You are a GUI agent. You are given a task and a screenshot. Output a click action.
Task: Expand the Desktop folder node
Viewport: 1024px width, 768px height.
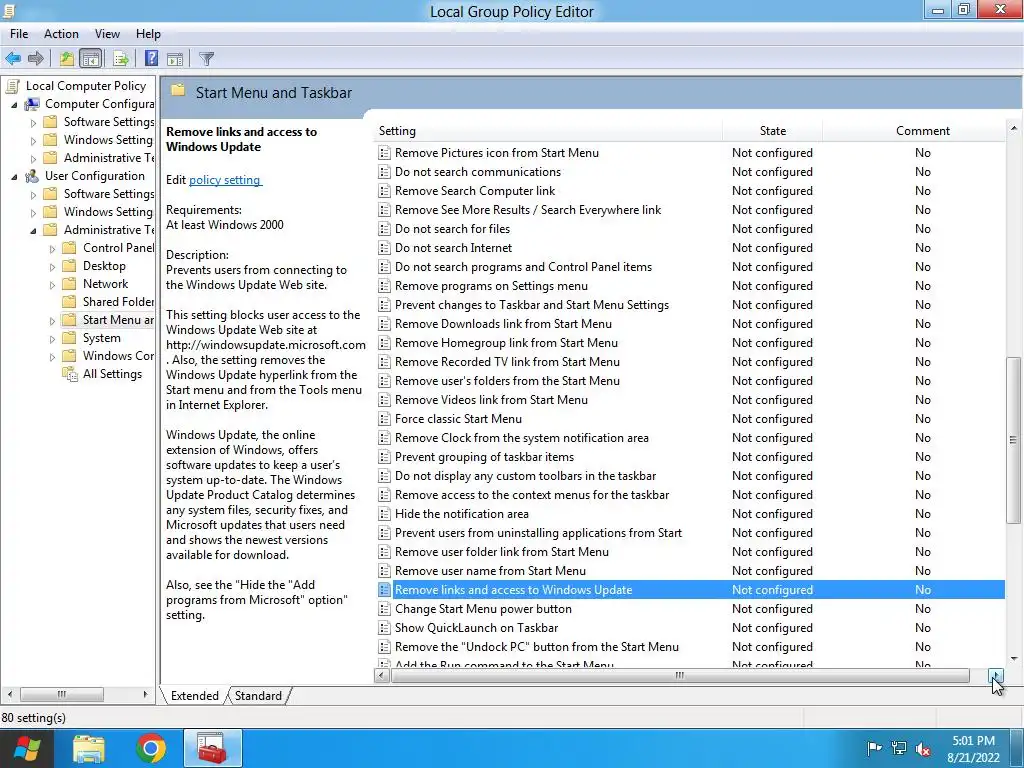[52, 266]
